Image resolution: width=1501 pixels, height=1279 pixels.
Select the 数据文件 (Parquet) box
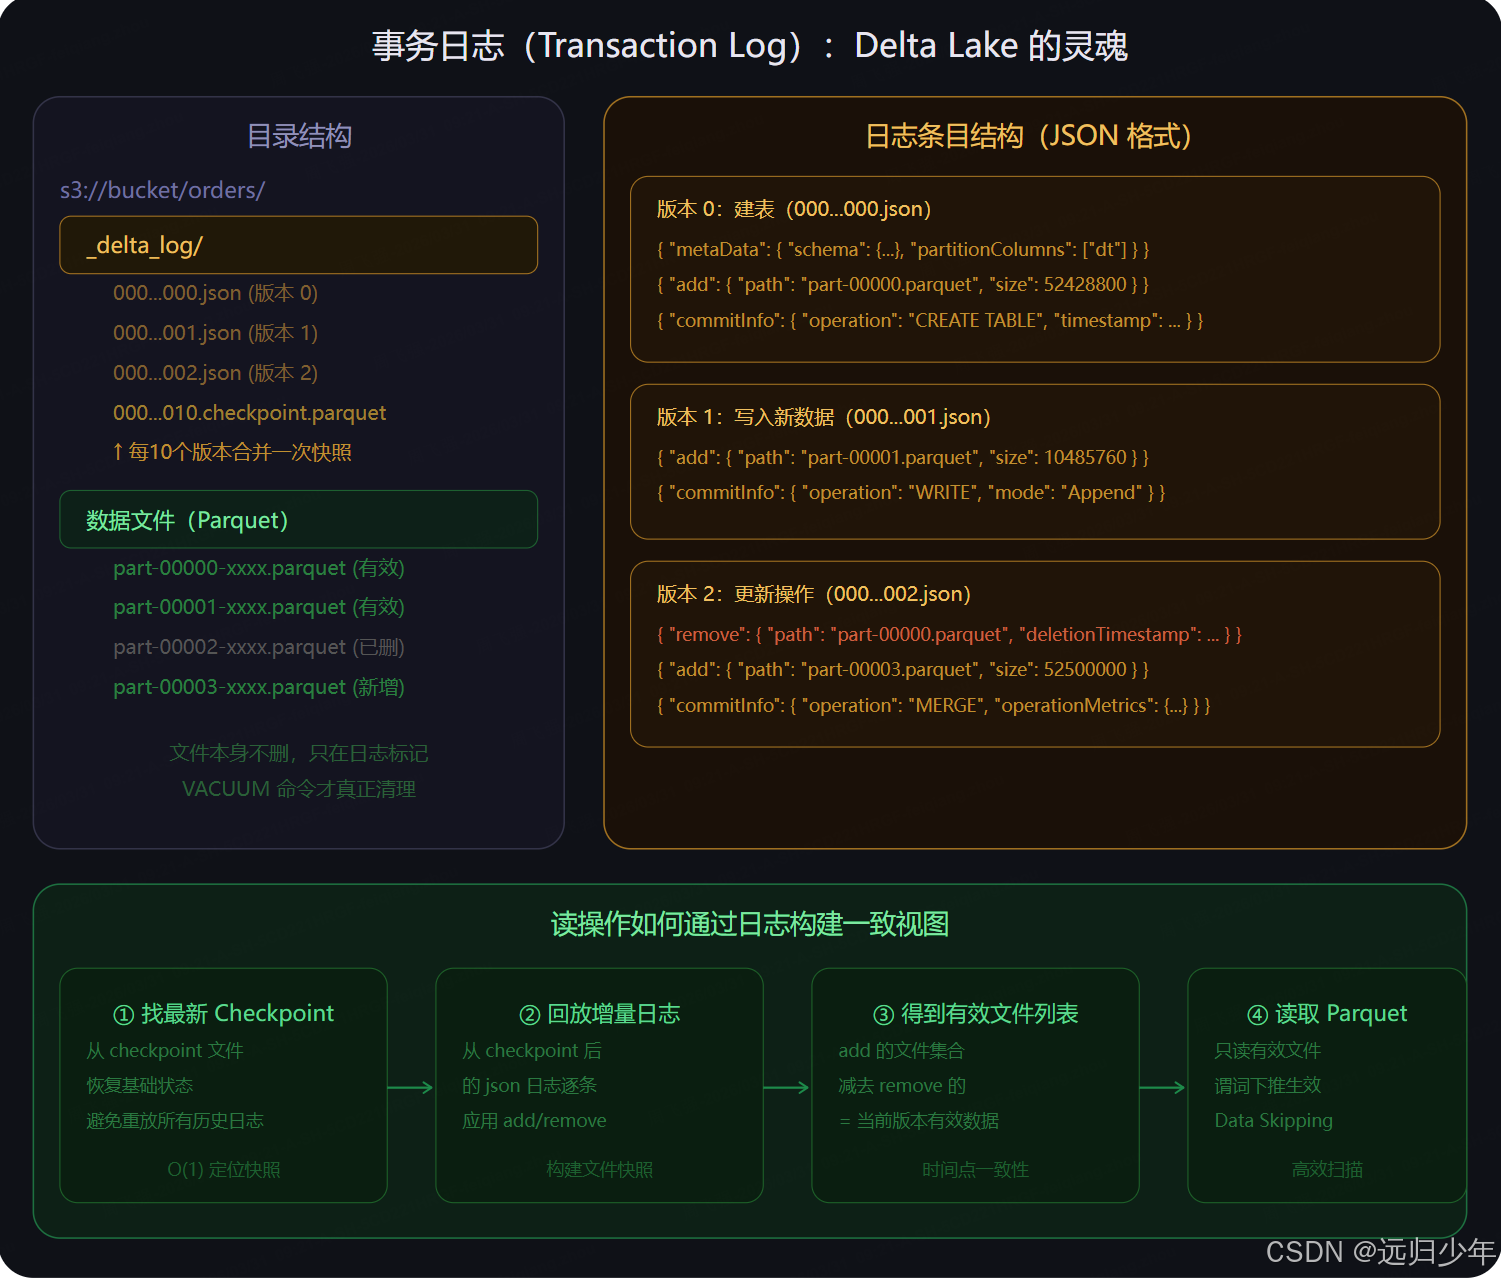click(299, 519)
